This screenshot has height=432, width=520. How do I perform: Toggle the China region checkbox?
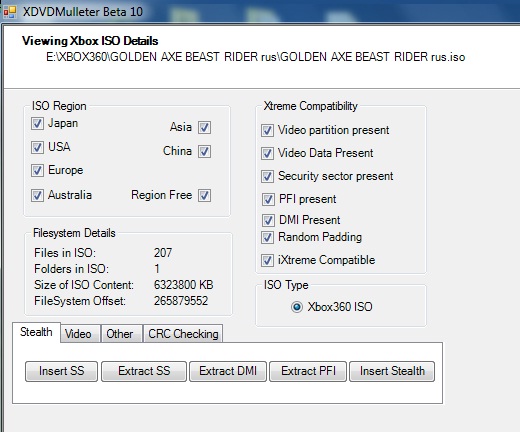coord(204,151)
